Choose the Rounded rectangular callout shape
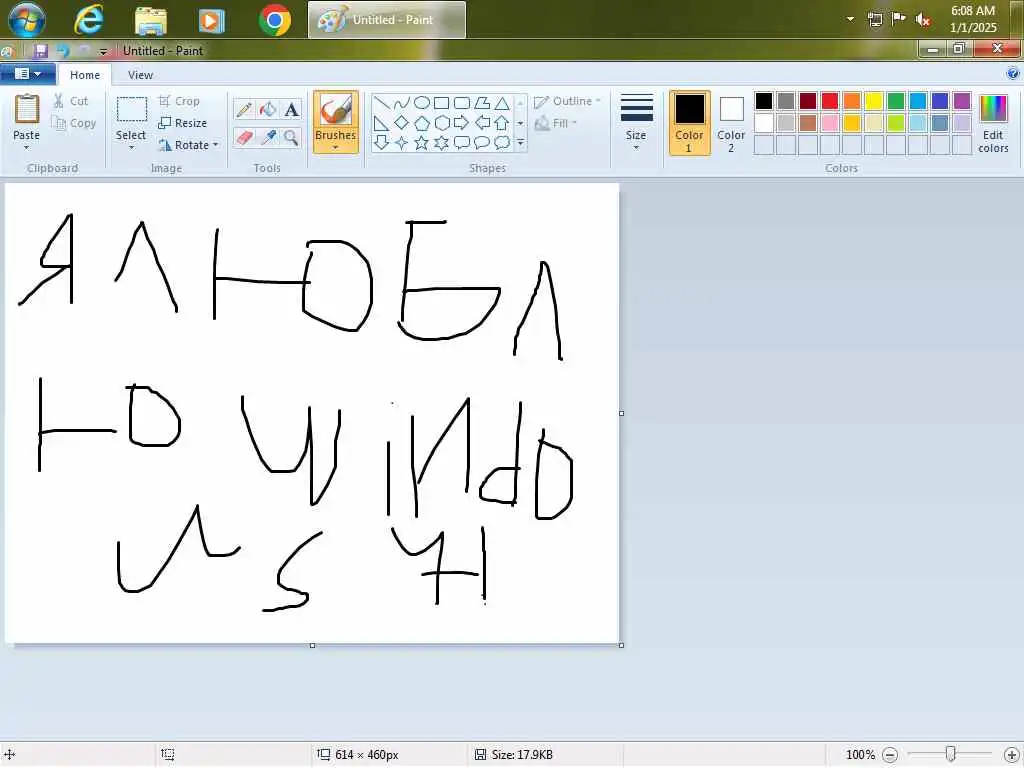 tap(462, 142)
